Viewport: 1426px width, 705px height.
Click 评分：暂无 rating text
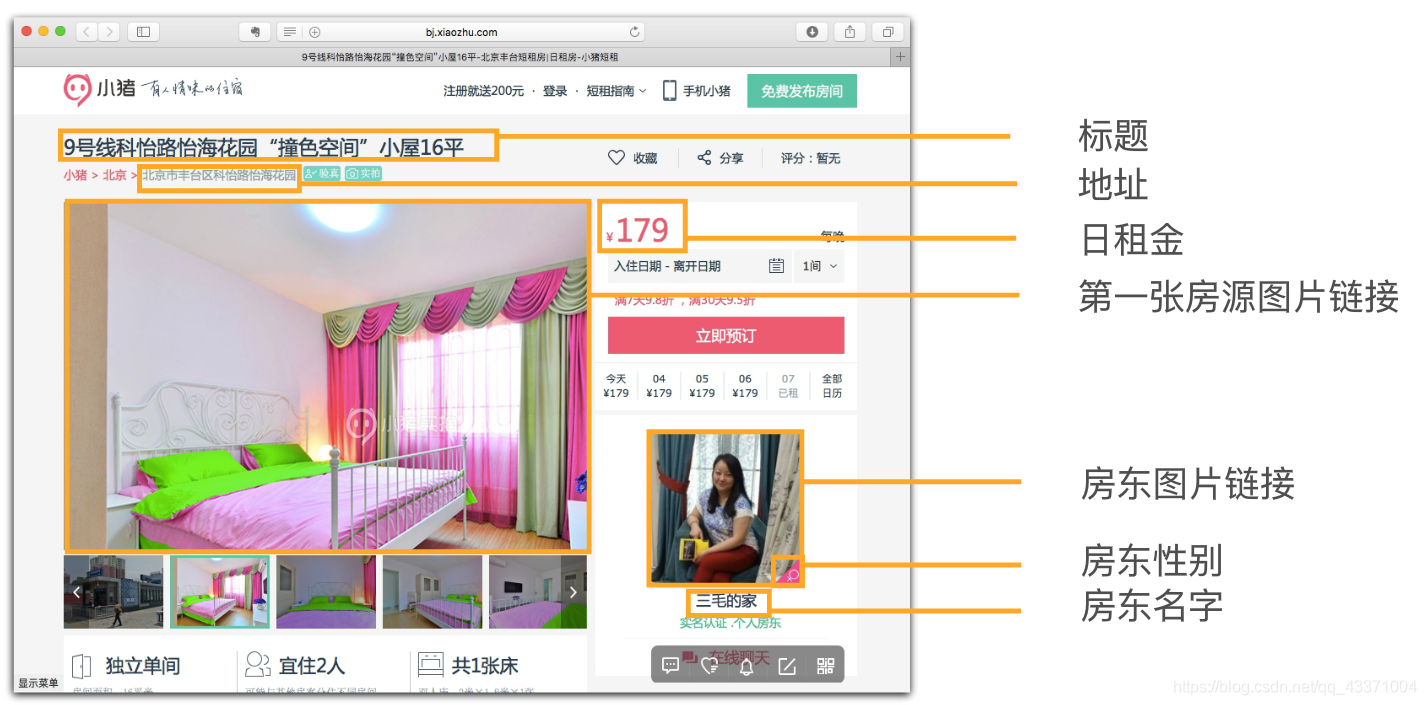click(x=811, y=158)
